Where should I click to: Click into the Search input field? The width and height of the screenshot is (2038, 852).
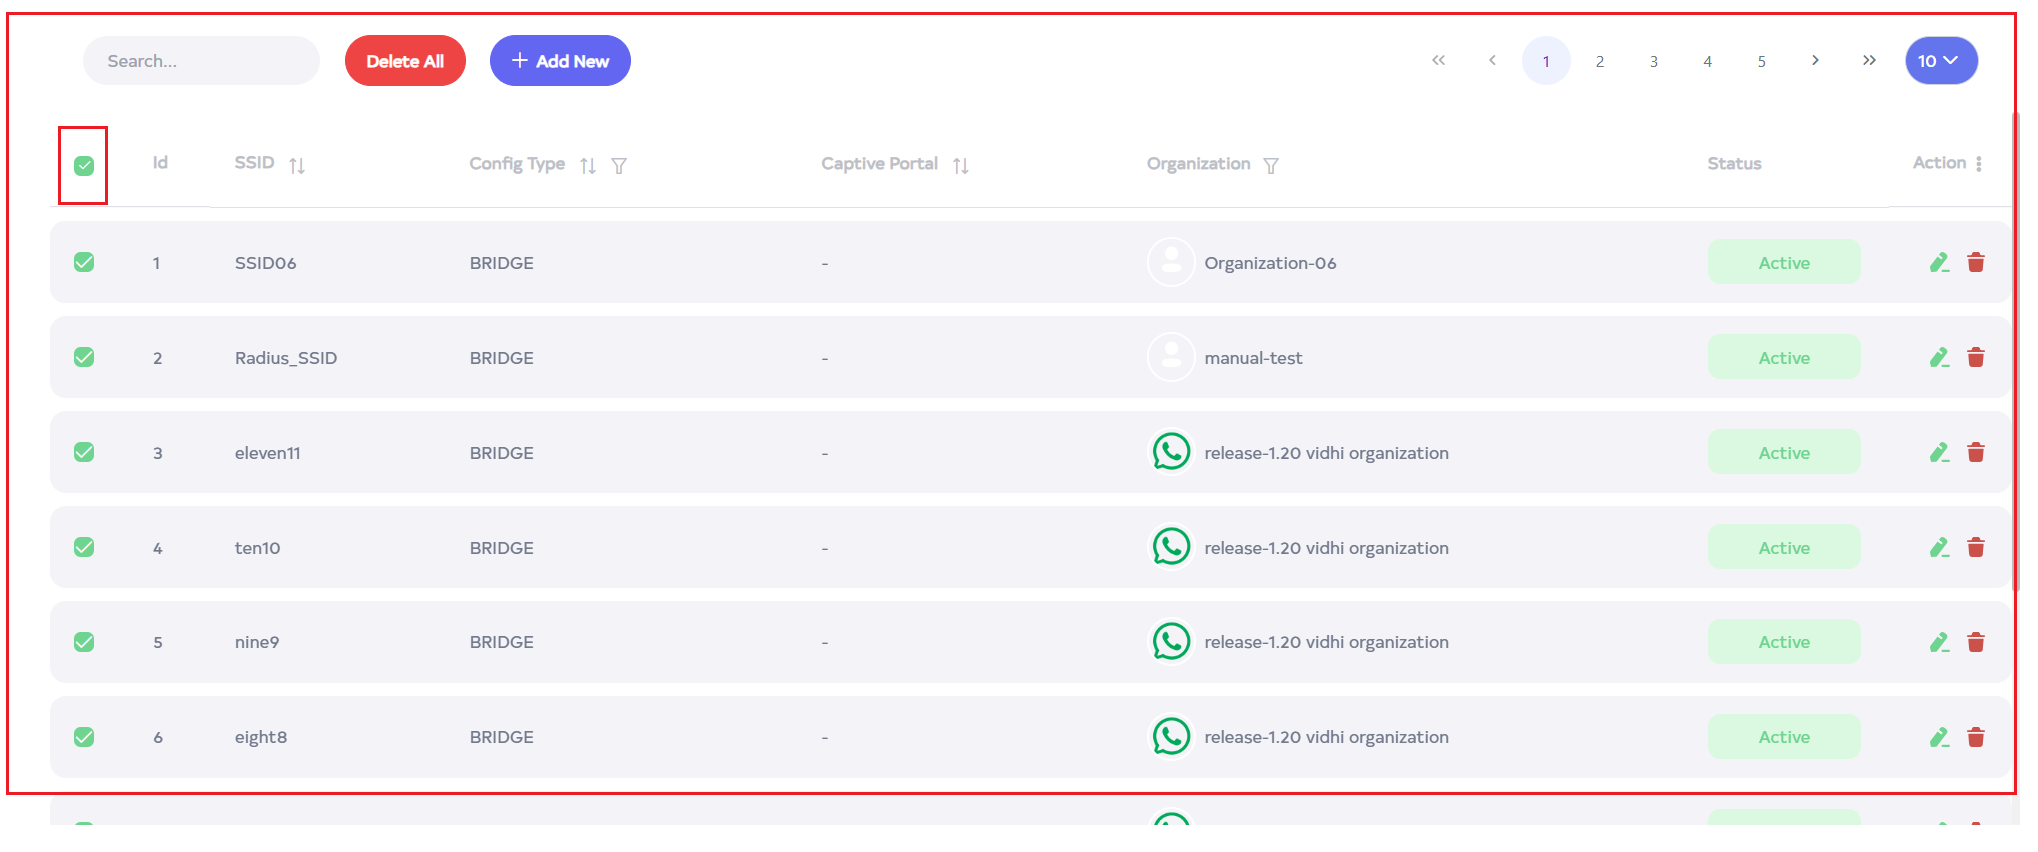pyautogui.click(x=201, y=61)
